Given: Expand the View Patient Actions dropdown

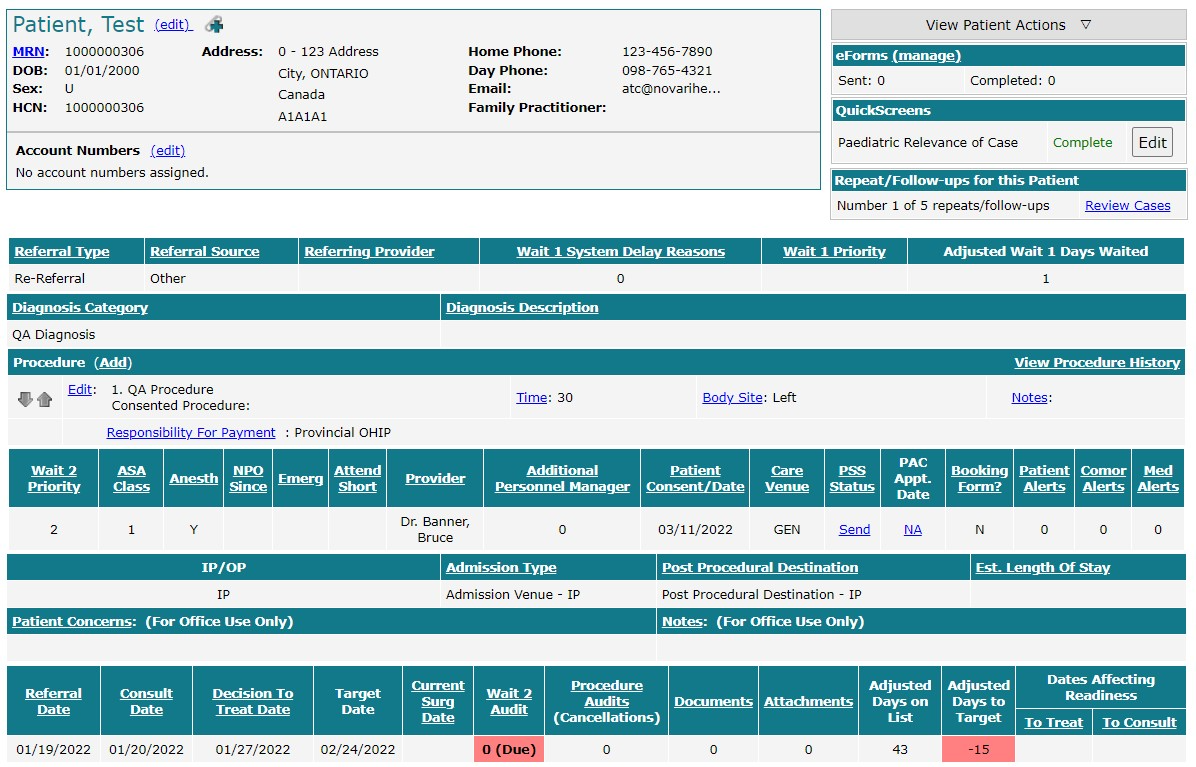Looking at the screenshot, I should (x=1008, y=25).
